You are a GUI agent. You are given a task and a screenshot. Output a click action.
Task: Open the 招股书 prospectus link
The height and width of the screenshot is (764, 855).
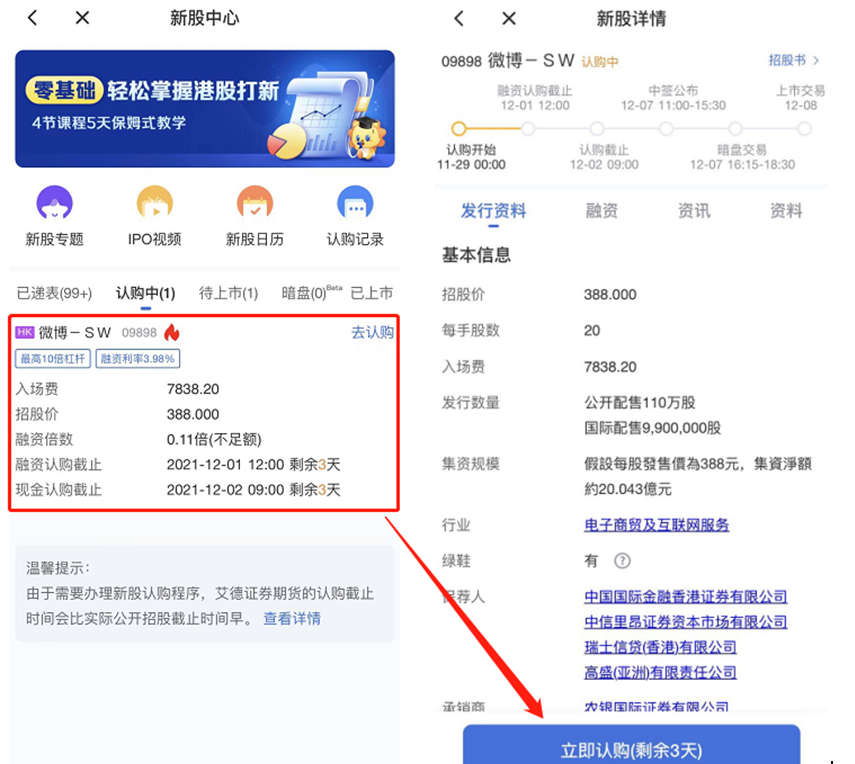tap(787, 60)
